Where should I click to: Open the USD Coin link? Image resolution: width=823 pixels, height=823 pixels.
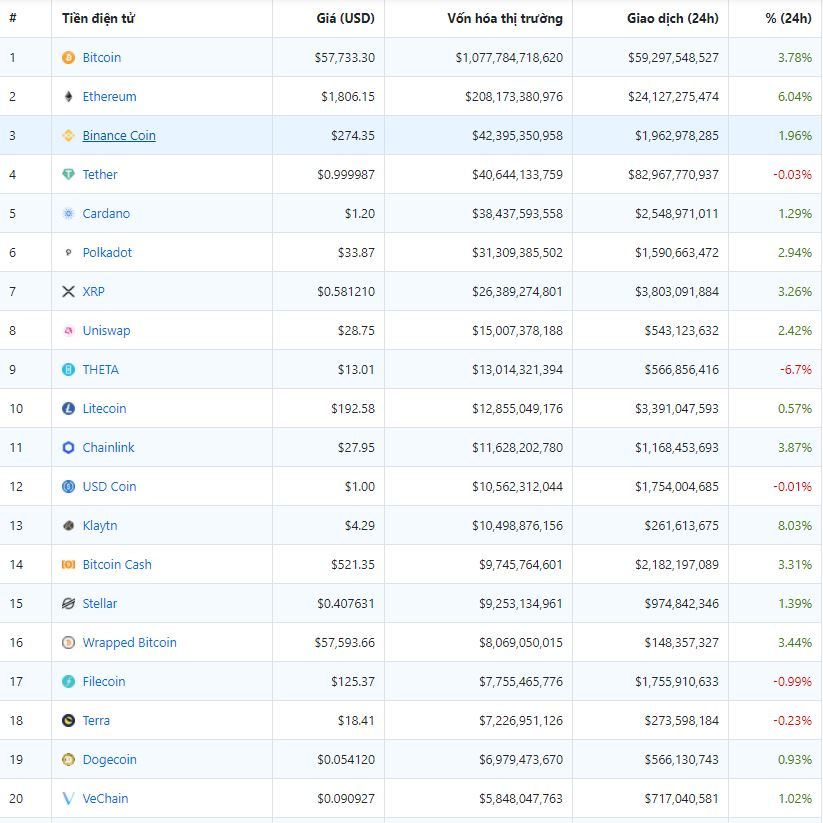pos(109,487)
